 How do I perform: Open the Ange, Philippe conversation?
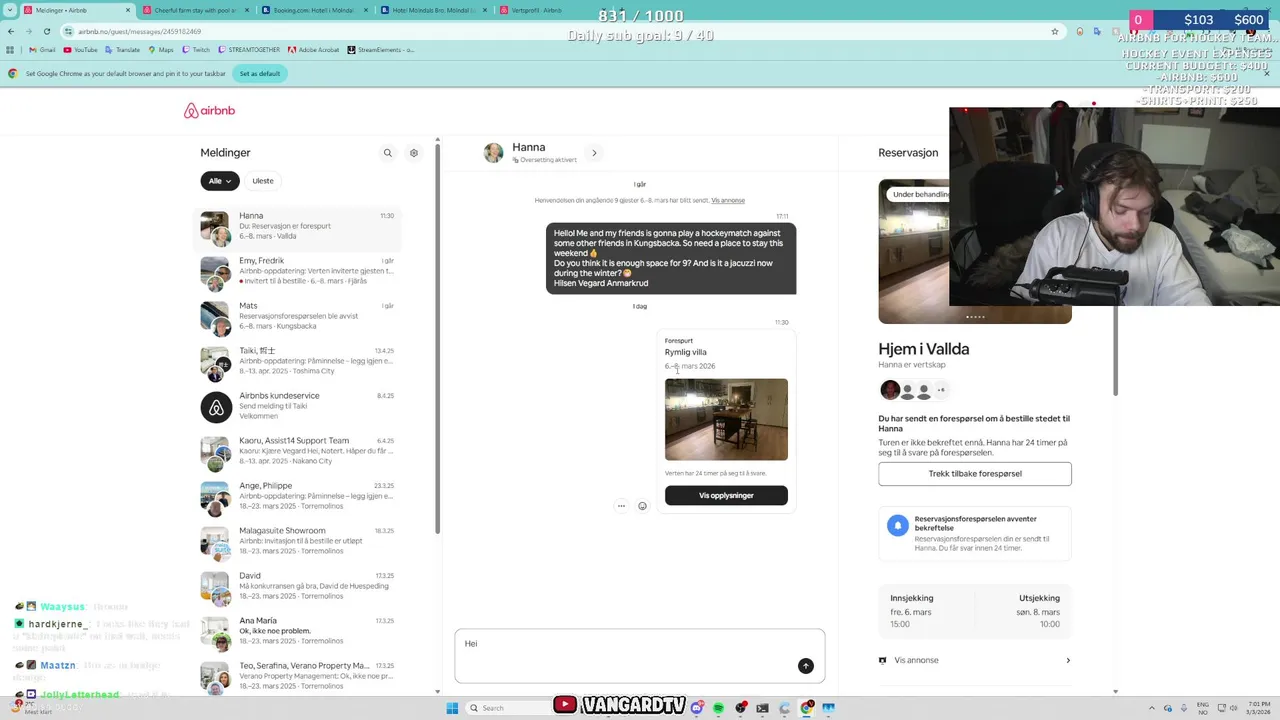pos(297,497)
